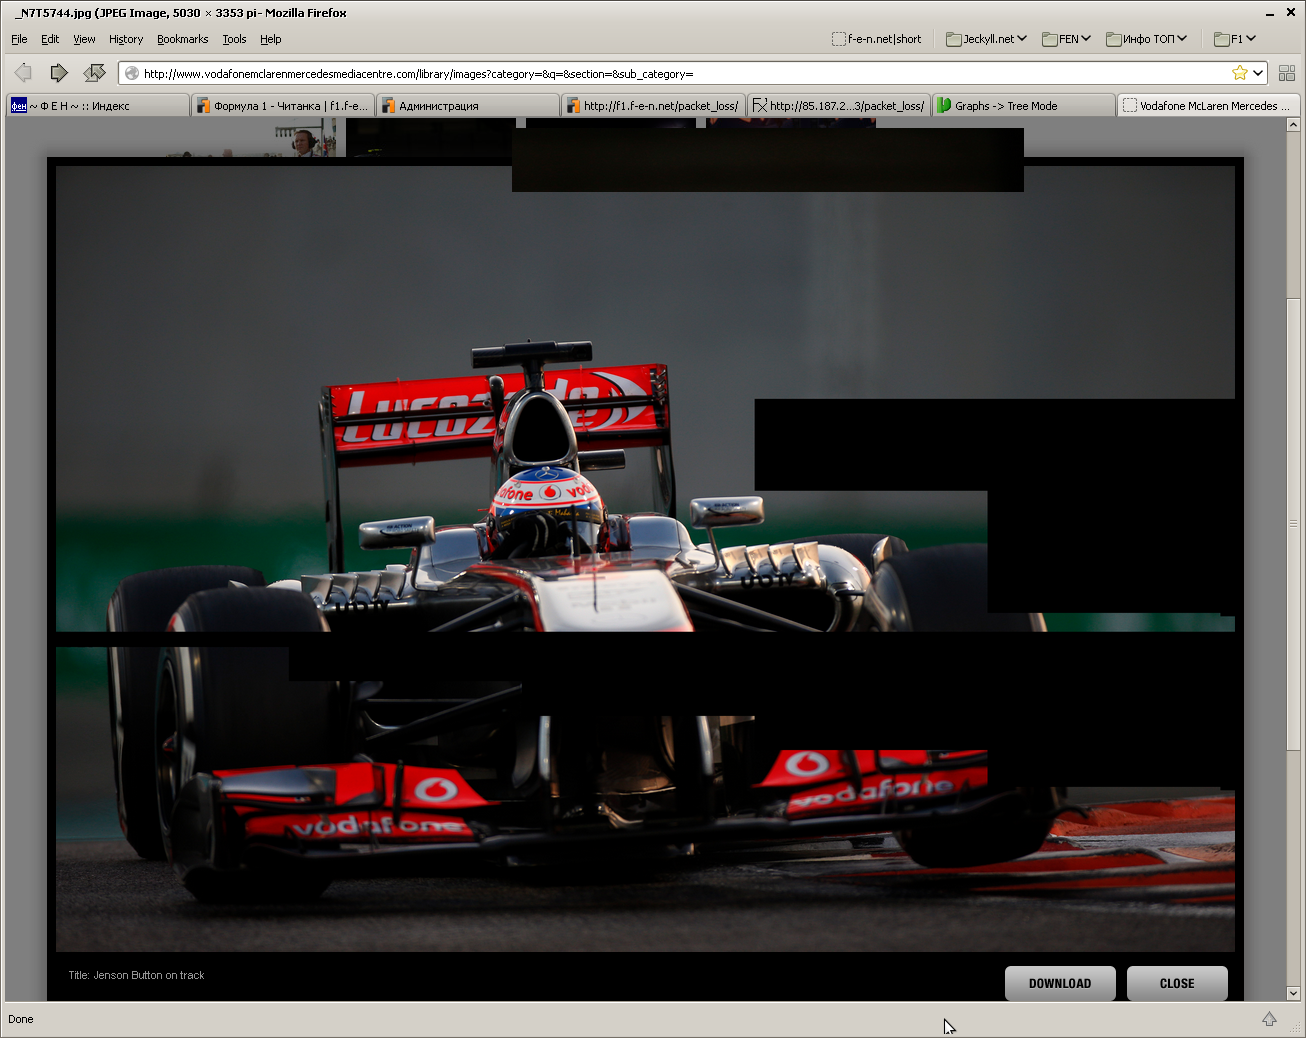Screen dimensions: 1306x1038
Task: Click the Forward navigation arrow
Action: tap(59, 72)
